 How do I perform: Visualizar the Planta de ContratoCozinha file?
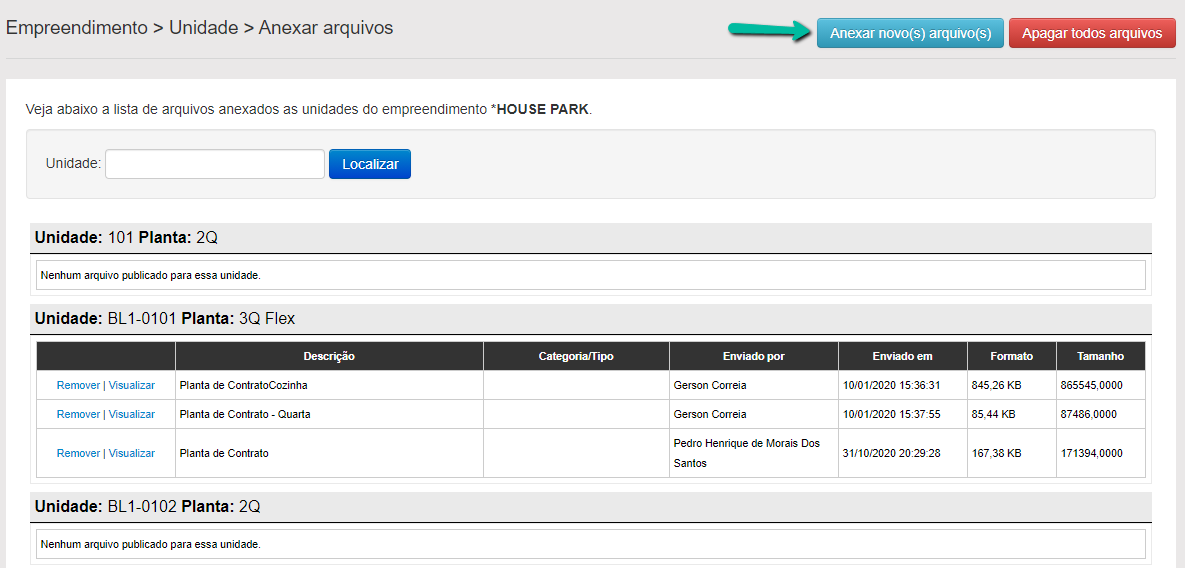pyautogui.click(x=132, y=385)
